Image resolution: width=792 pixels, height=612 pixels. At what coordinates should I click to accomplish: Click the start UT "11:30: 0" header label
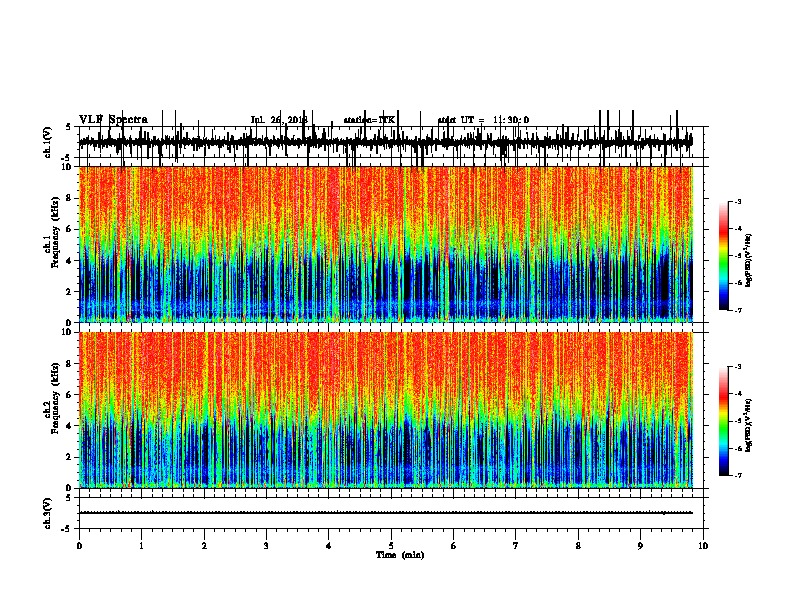[511, 120]
